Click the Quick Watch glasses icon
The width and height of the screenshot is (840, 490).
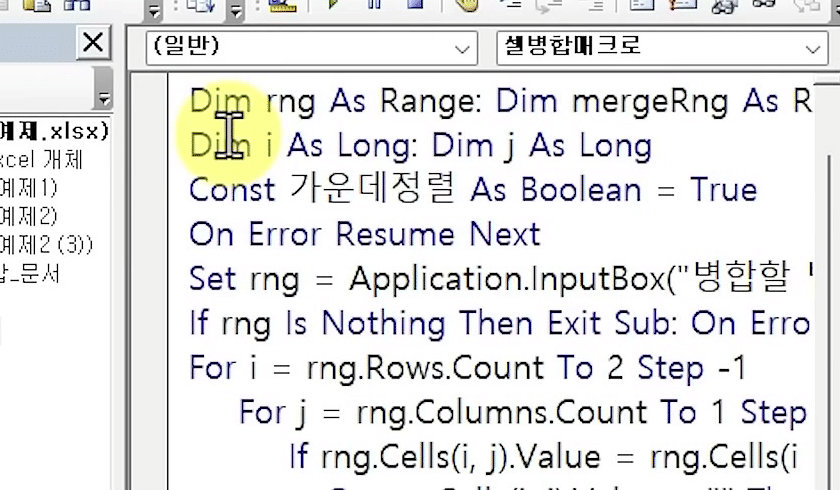coord(763,5)
